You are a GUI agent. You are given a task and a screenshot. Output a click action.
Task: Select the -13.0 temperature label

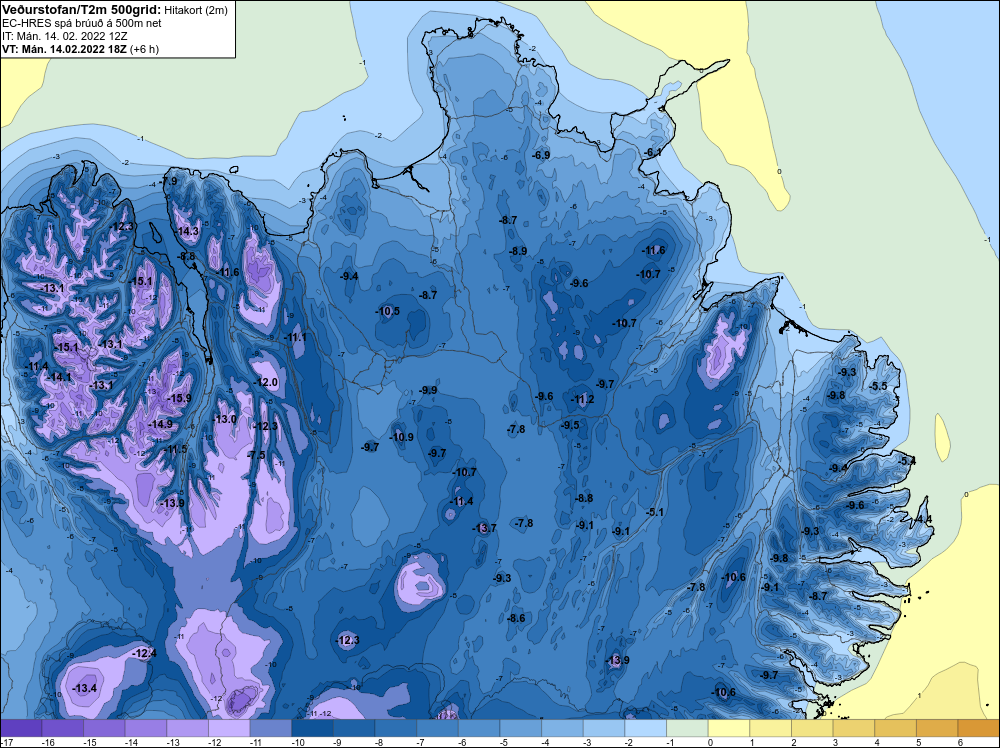tap(225, 419)
